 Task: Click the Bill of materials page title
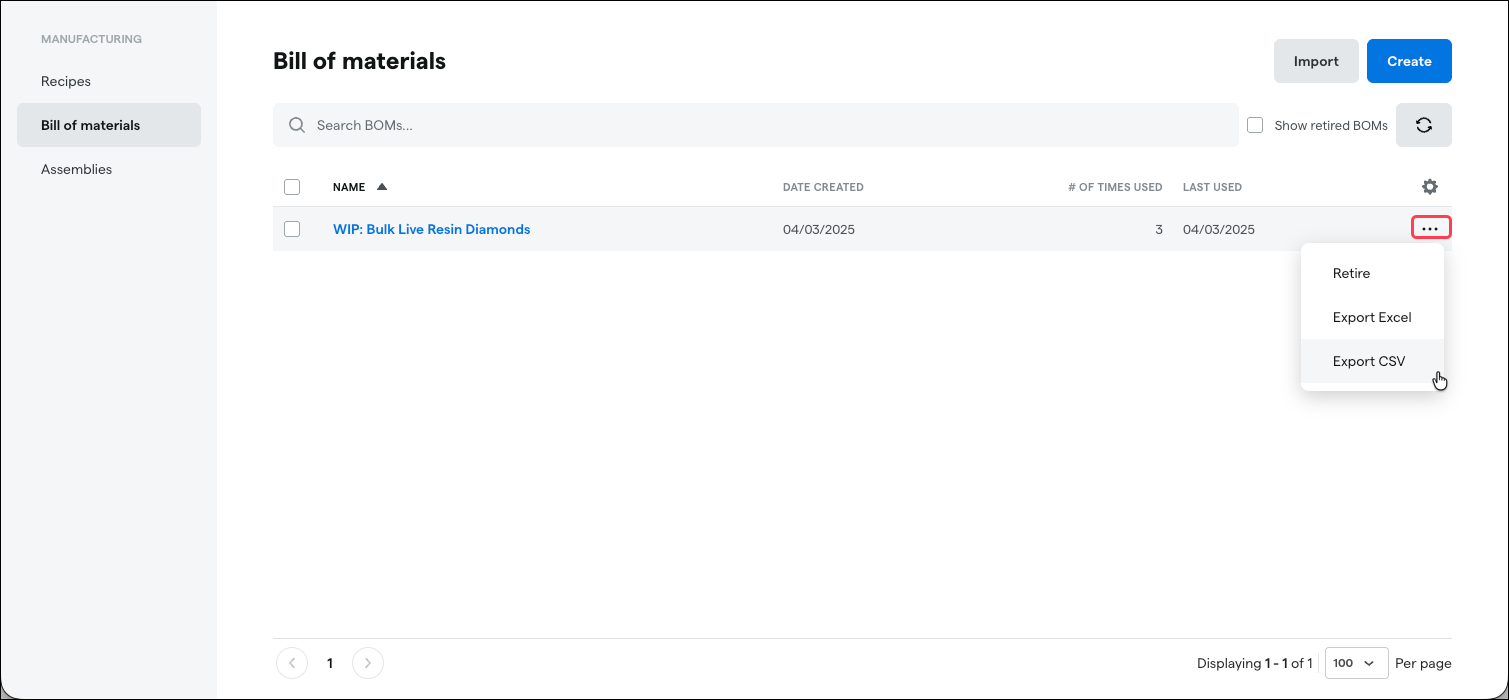pyautogui.click(x=359, y=61)
